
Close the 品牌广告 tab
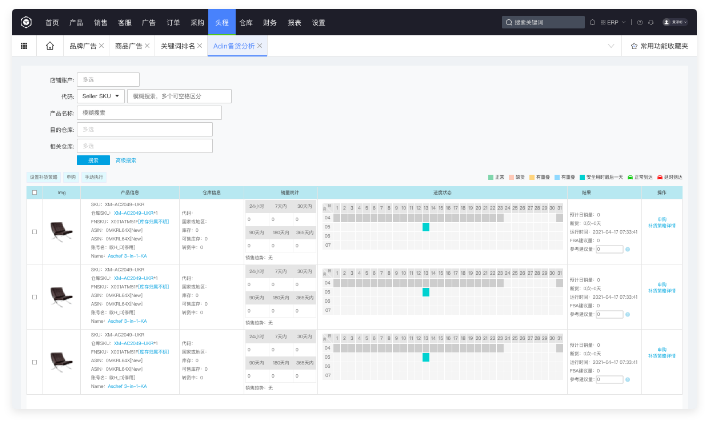point(101,46)
